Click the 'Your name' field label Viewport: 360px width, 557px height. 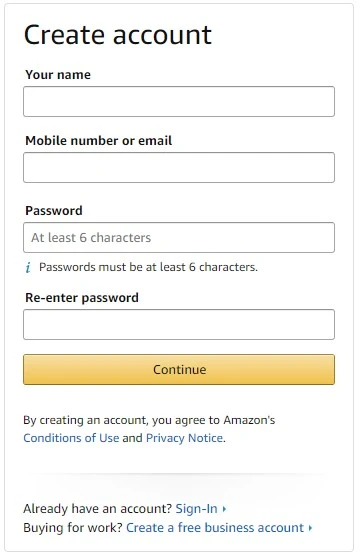(58, 75)
